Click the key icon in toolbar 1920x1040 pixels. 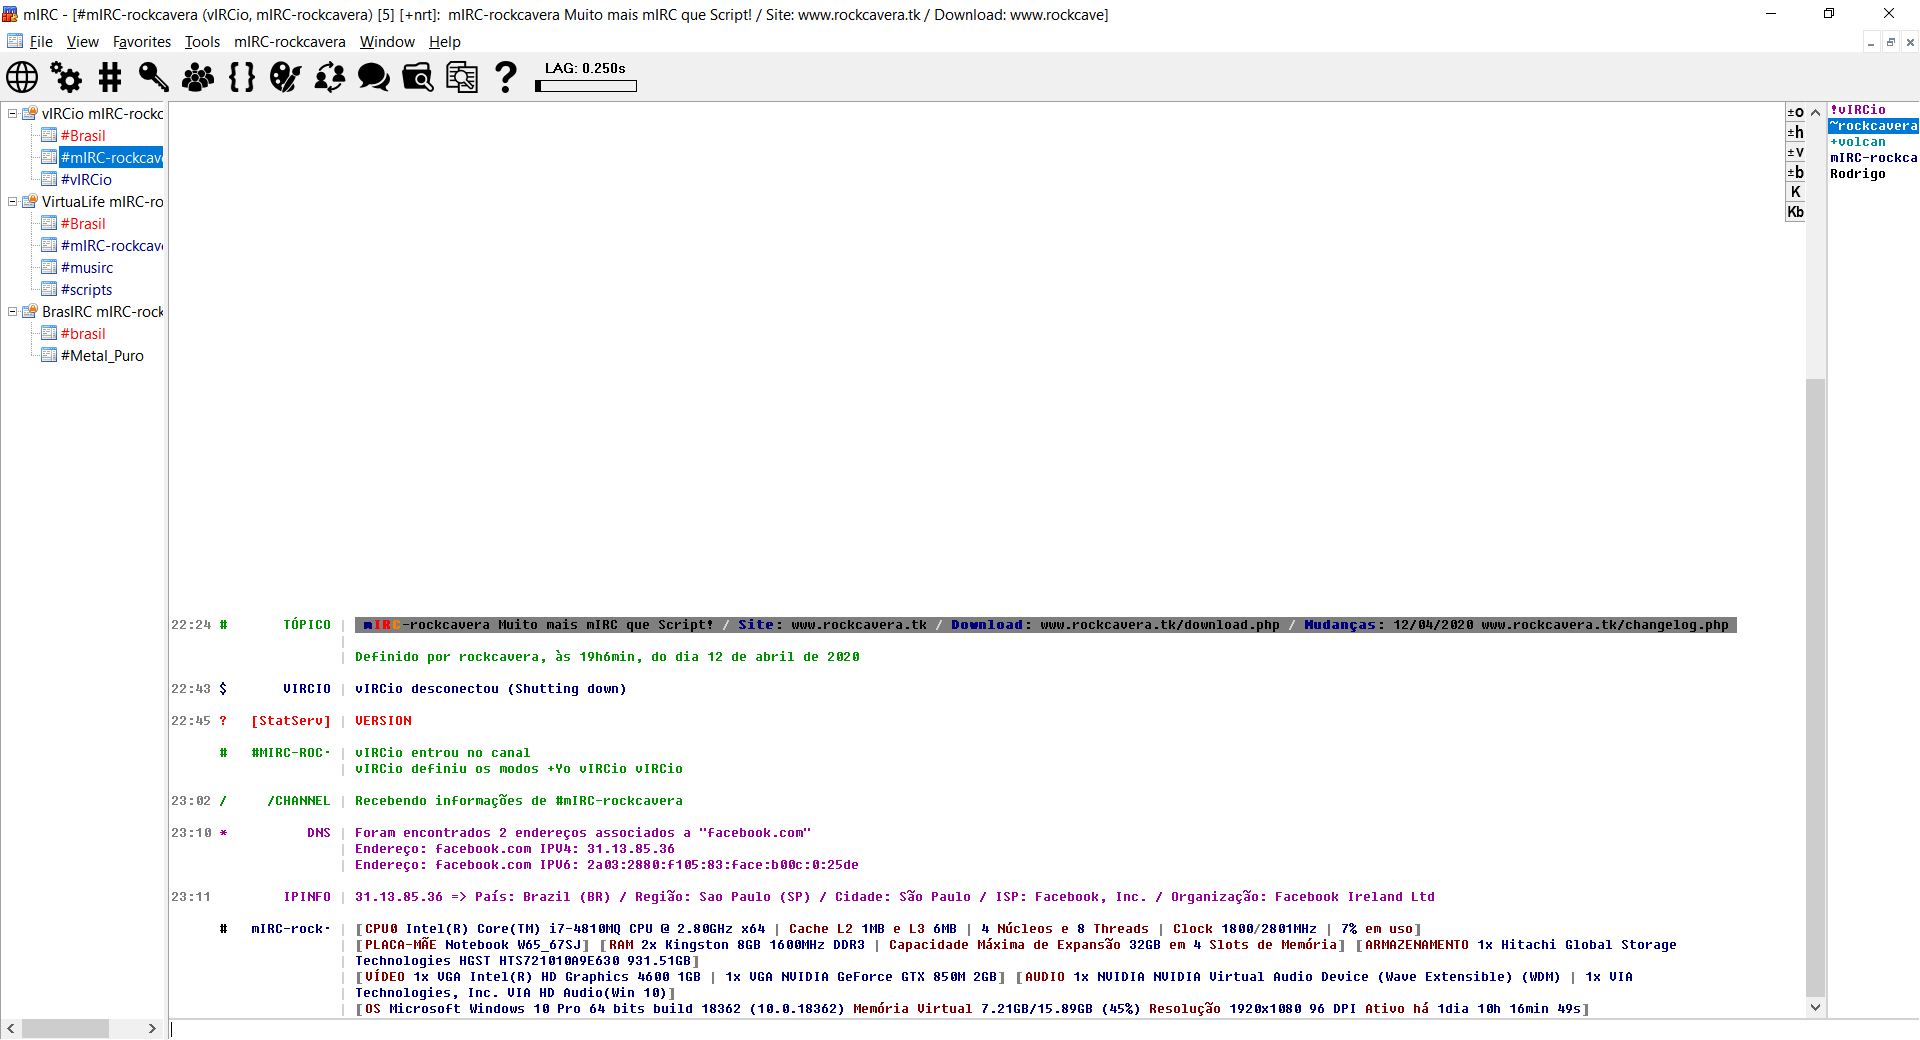pos(153,77)
